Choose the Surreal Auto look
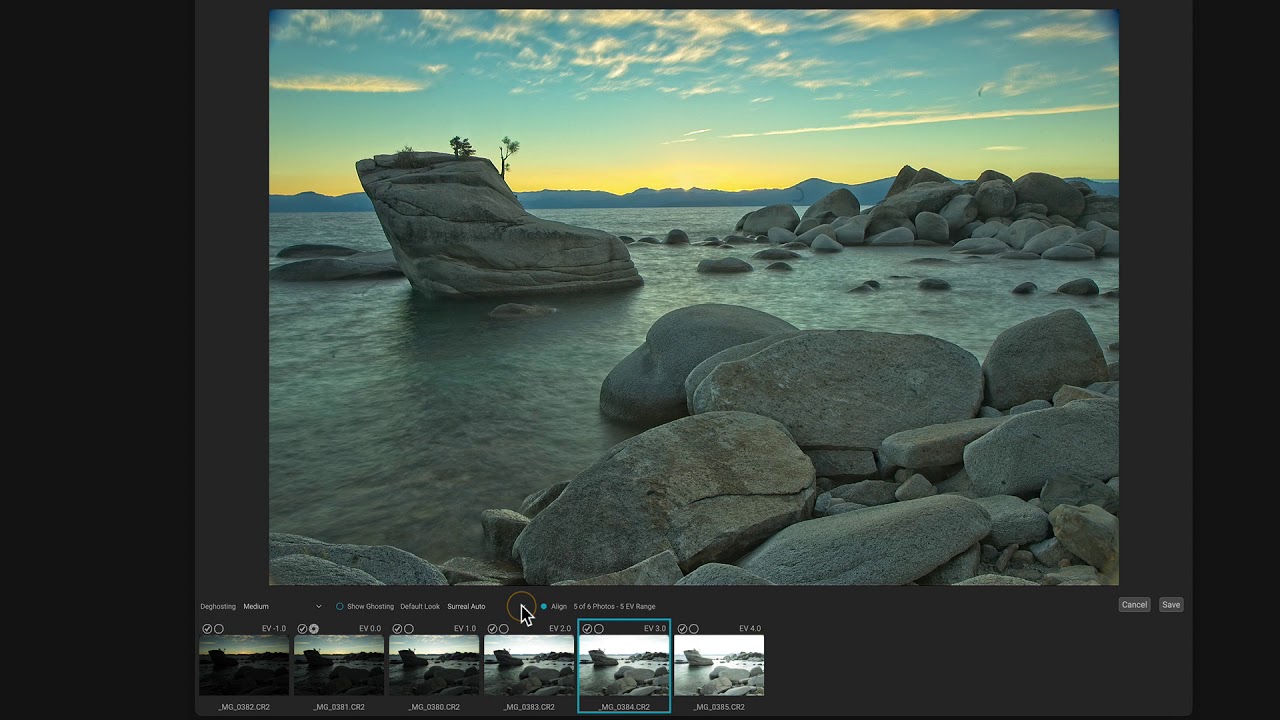Image resolution: width=1280 pixels, height=720 pixels. (x=466, y=606)
